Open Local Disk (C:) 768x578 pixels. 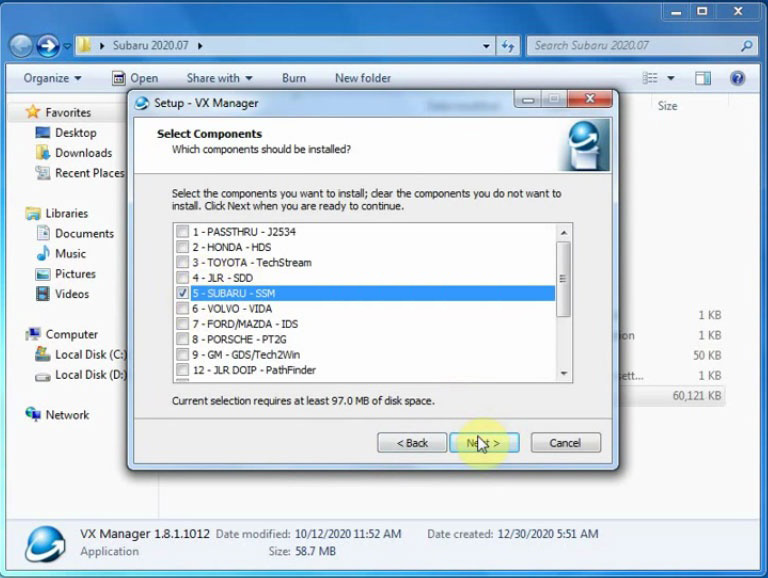coord(91,355)
